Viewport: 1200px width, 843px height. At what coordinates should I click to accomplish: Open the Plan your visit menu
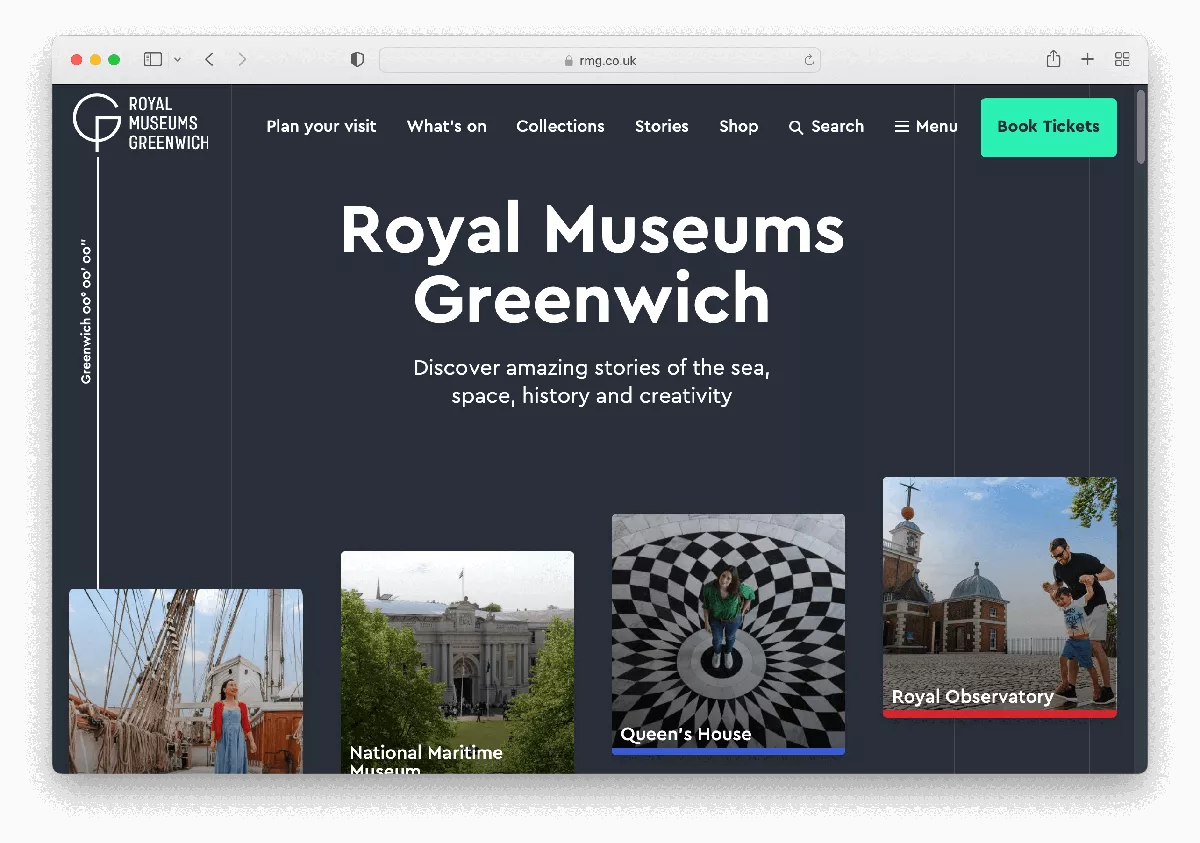321,126
